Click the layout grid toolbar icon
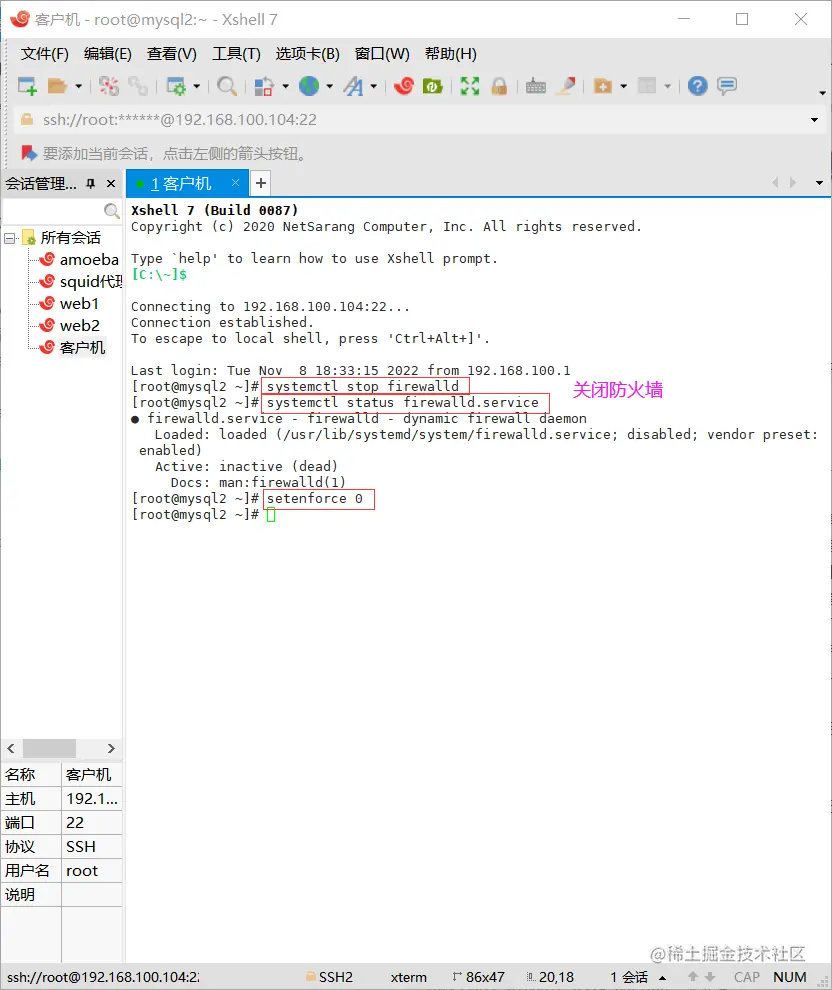Viewport: 832px width, 990px height. pos(647,86)
